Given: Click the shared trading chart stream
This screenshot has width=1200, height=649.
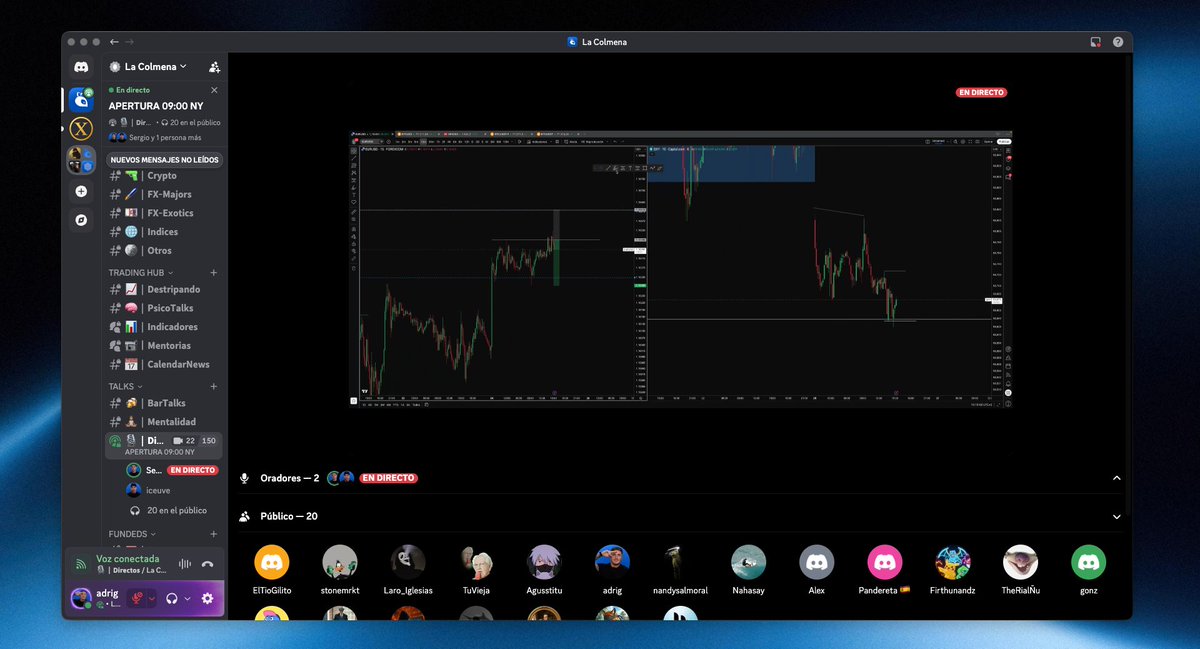Looking at the screenshot, I should click(681, 268).
